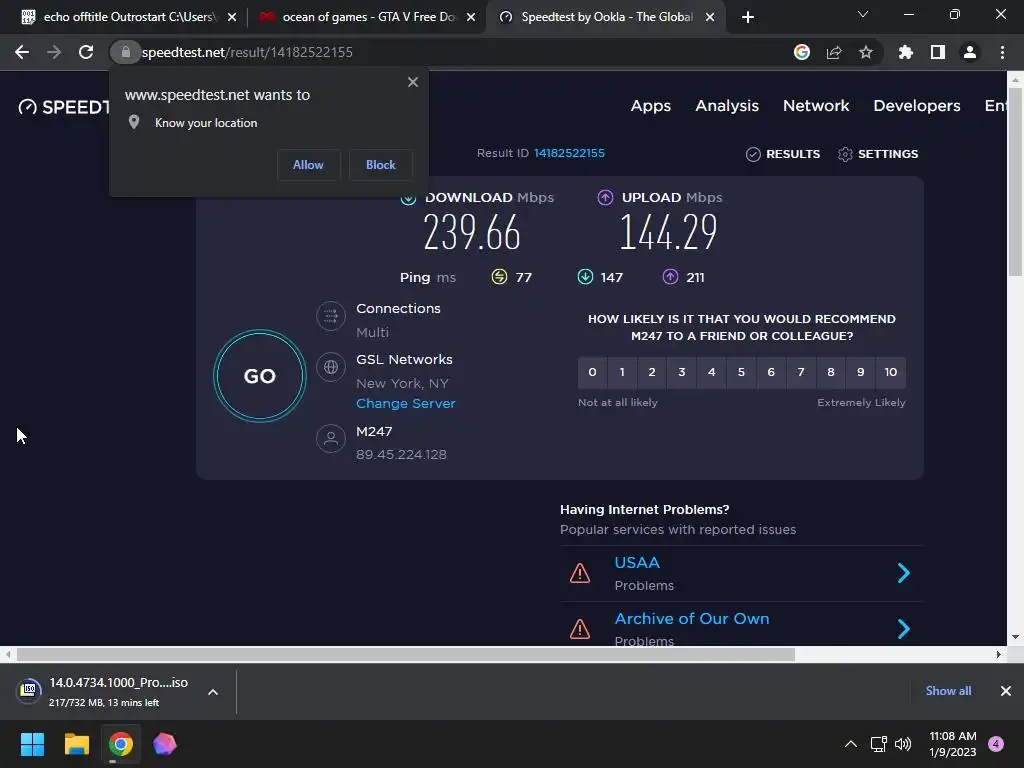This screenshot has height=768, width=1024.
Task: Click the ISO download file icon
Action: click(29, 690)
